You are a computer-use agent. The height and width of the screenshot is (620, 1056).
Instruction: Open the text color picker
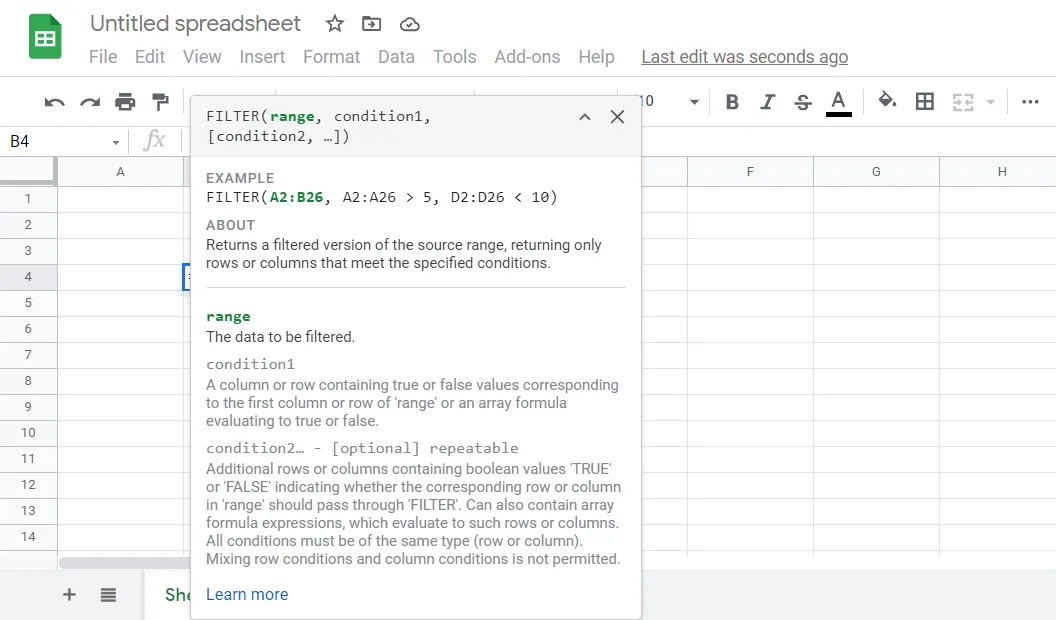[x=838, y=101]
